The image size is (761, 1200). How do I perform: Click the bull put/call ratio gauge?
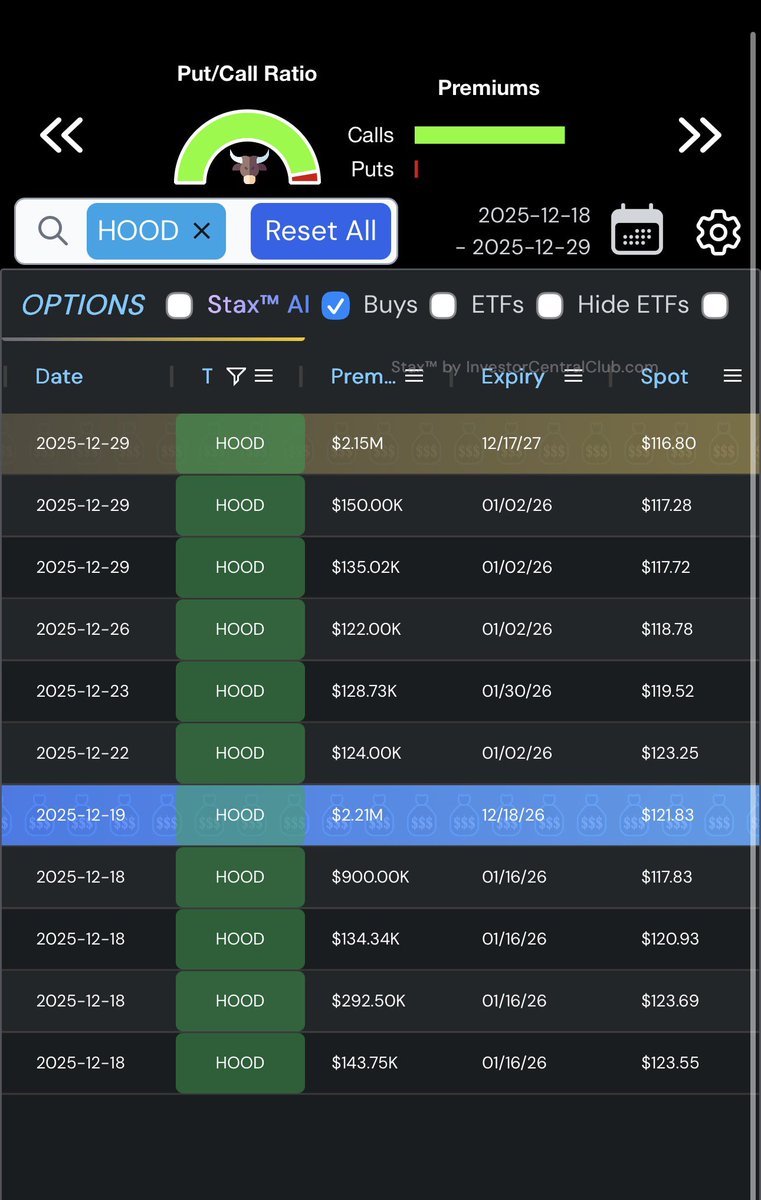(x=247, y=147)
